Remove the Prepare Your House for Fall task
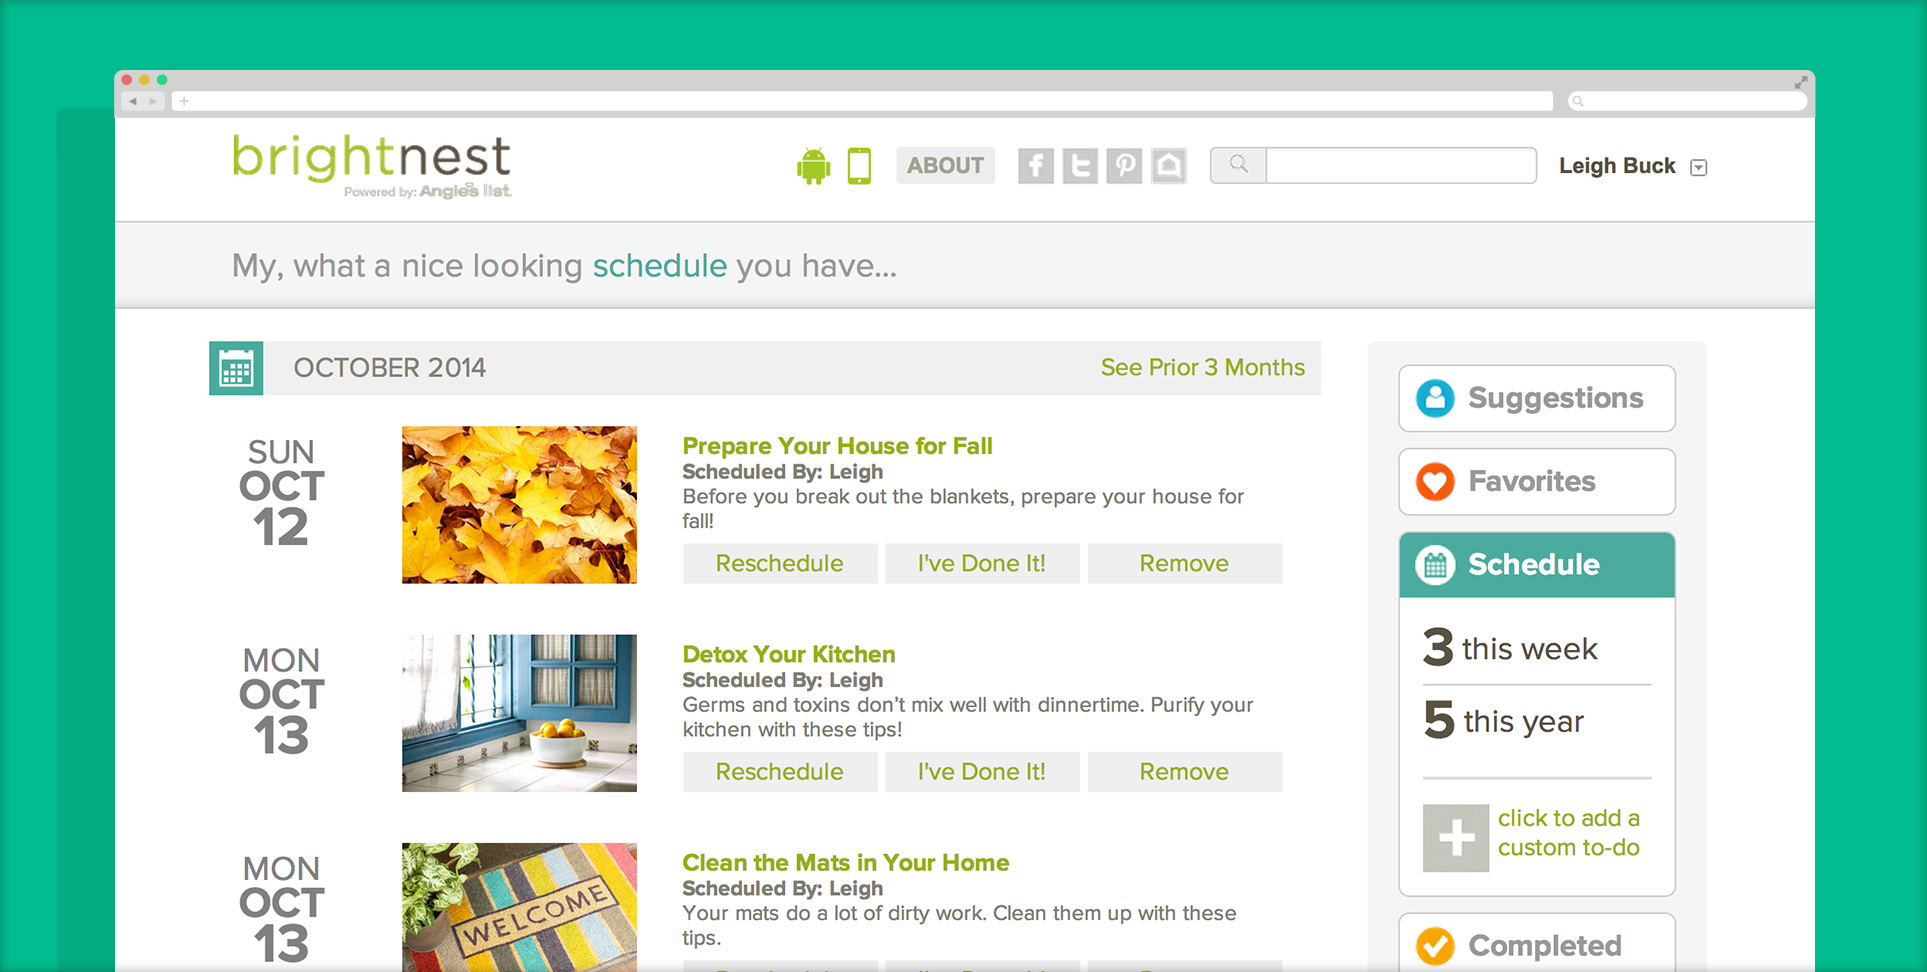Image resolution: width=1927 pixels, height=972 pixels. tap(1184, 564)
